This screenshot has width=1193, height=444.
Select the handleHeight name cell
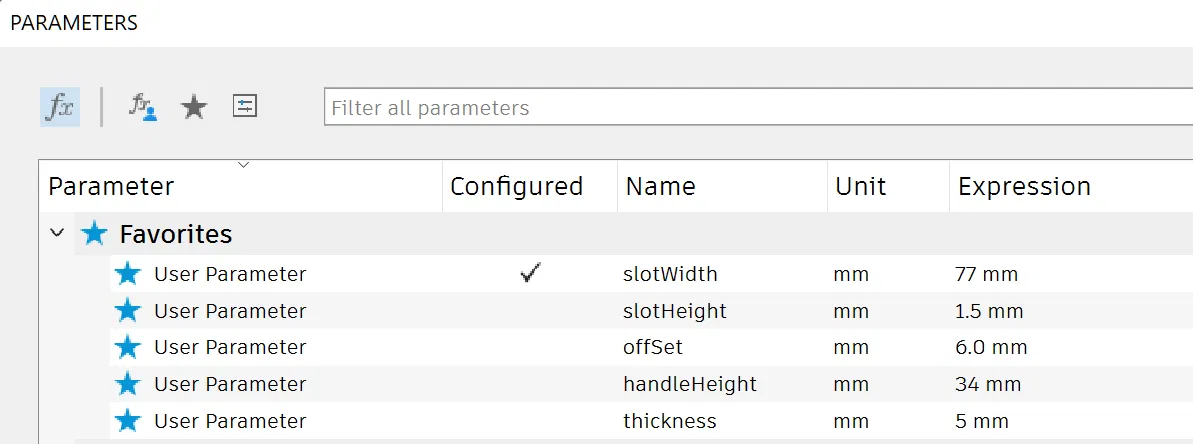coord(689,384)
